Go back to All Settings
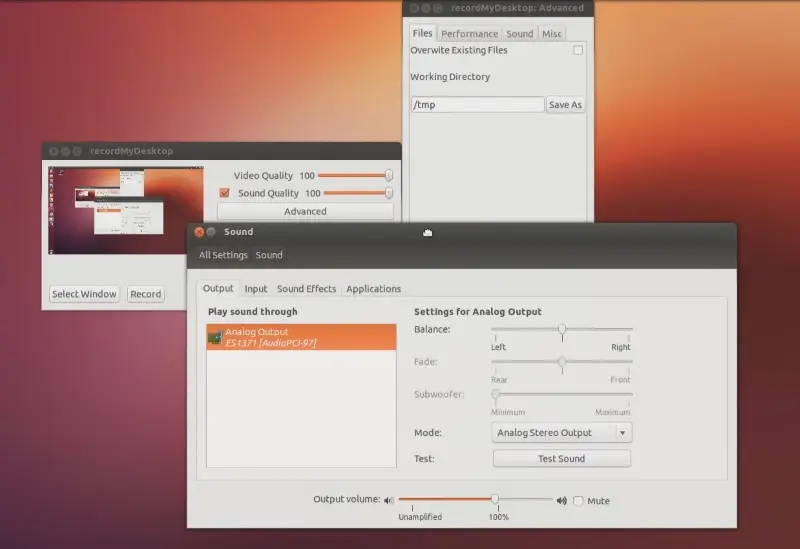The image size is (800, 549). coord(223,255)
